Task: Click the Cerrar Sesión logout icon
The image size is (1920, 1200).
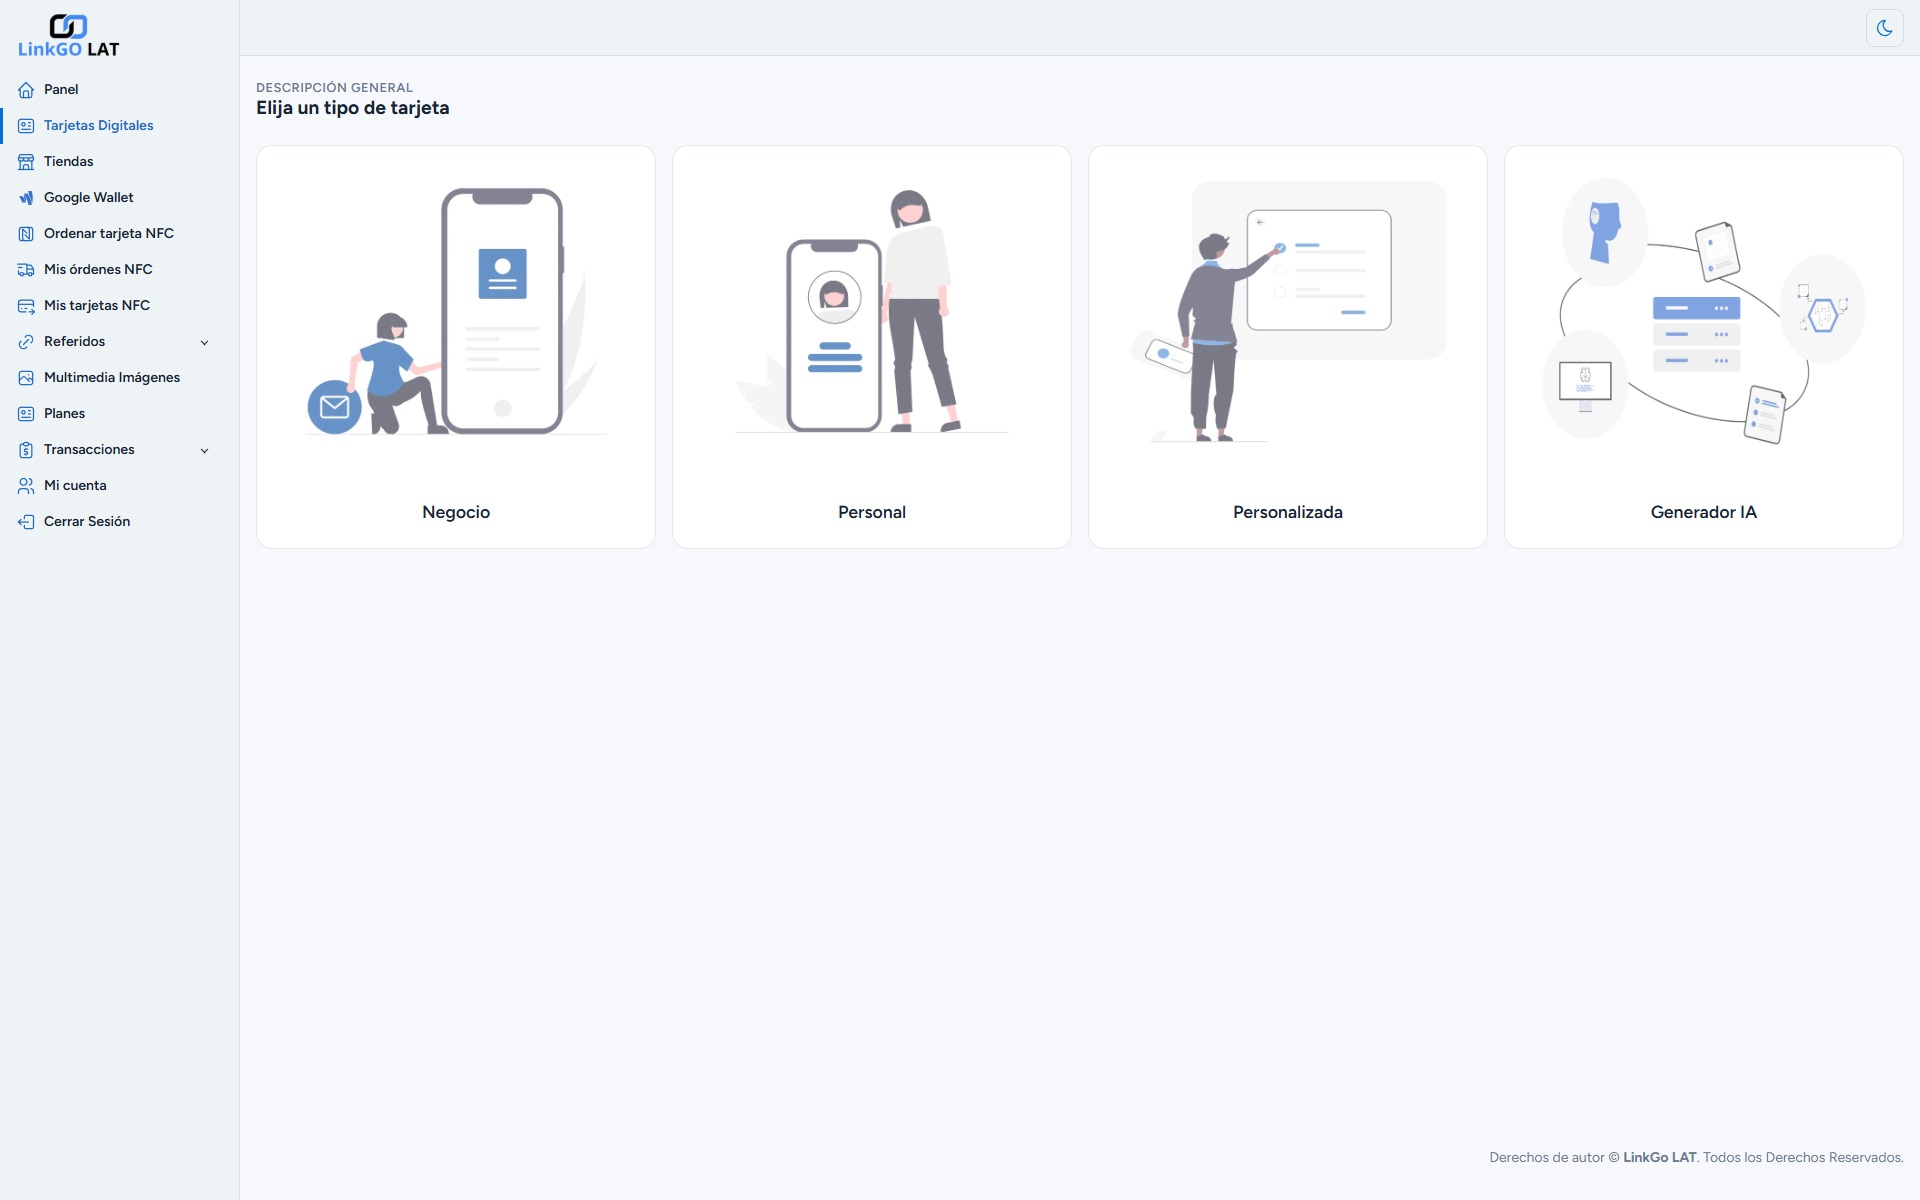Action: [26, 522]
